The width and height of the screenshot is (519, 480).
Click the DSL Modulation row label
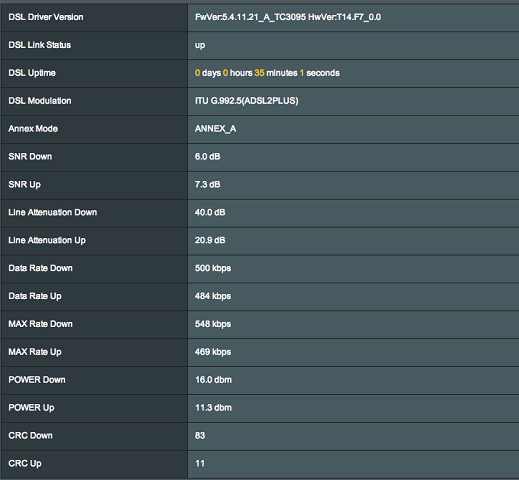point(40,101)
